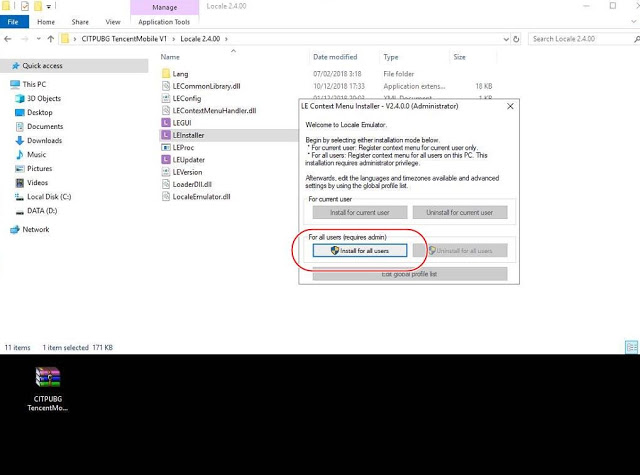Viewport: 640px width, 475px height.
Task: Switch to details view layout icon
Action: pos(631,347)
